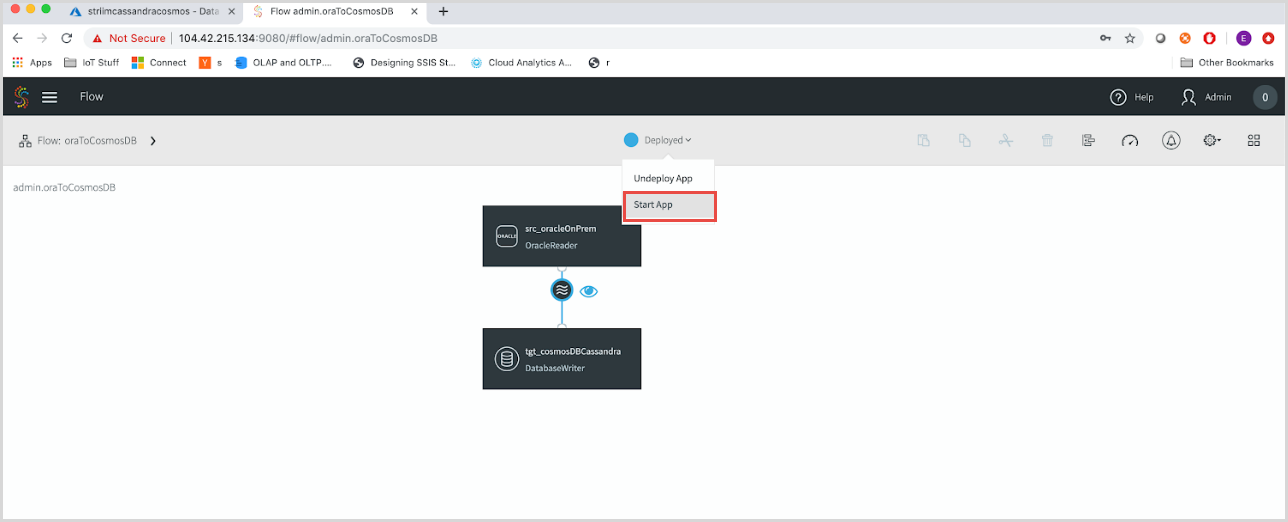
Task: Click the wave stream node icon
Action: tap(562, 290)
